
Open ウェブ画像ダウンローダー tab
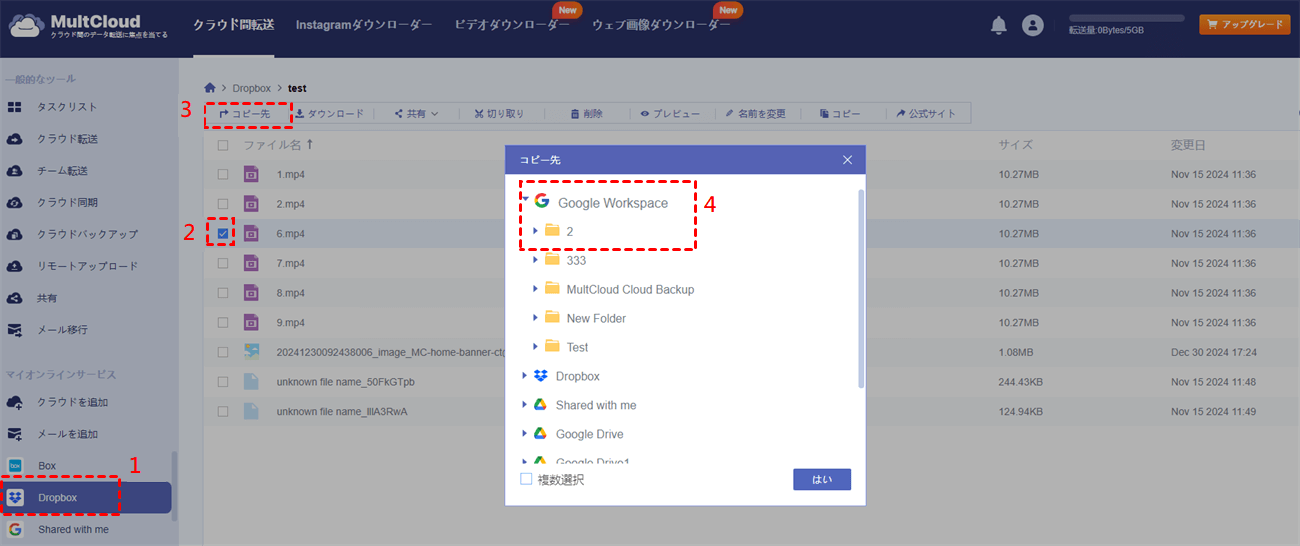pos(661,25)
